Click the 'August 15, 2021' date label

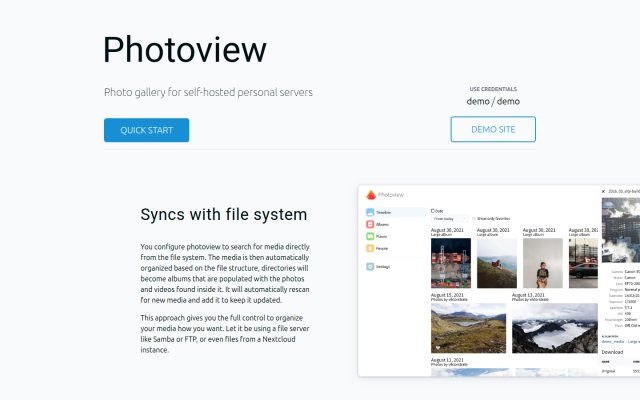point(447,295)
